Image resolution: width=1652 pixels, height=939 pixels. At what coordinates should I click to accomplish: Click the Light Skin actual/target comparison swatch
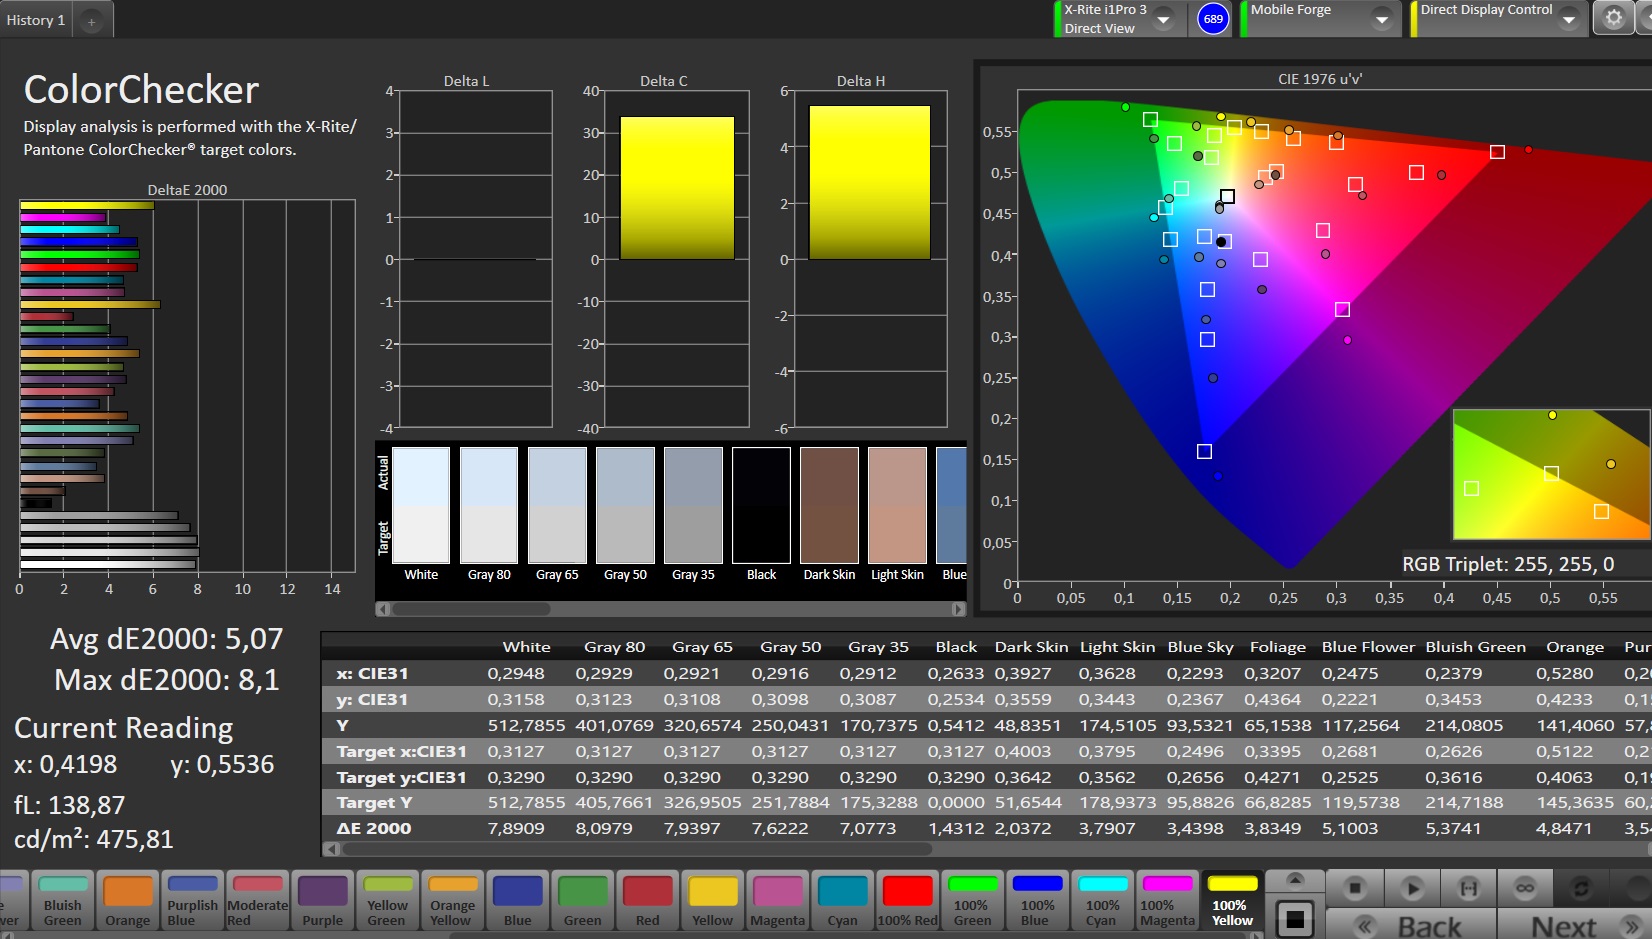[897, 505]
